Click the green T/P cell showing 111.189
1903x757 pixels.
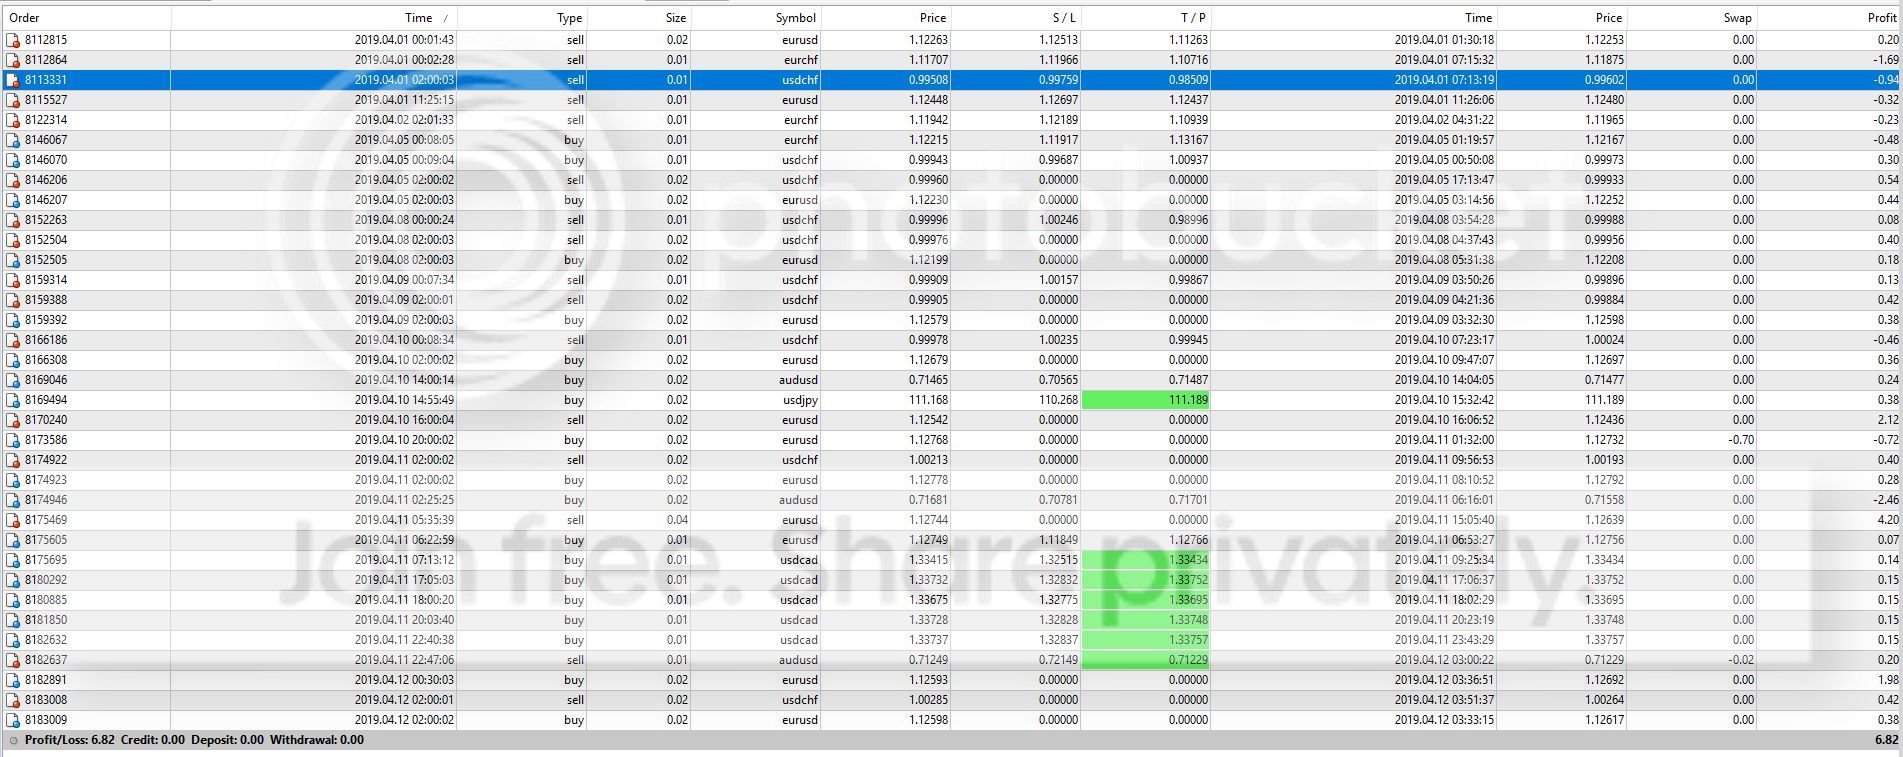(x=1146, y=400)
